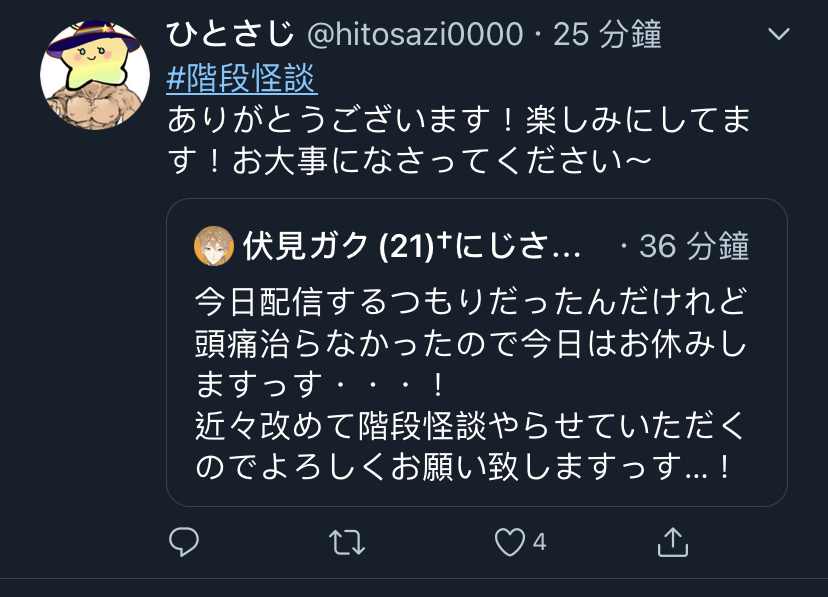Expand the tweet options chevron
The image size is (828, 597).
point(778,34)
